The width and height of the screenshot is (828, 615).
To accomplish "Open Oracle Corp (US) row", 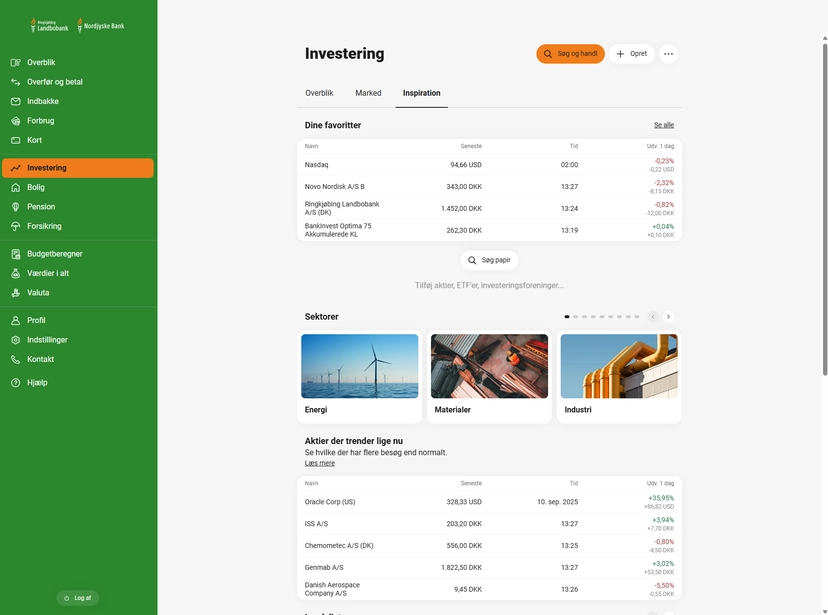I will [x=490, y=502].
